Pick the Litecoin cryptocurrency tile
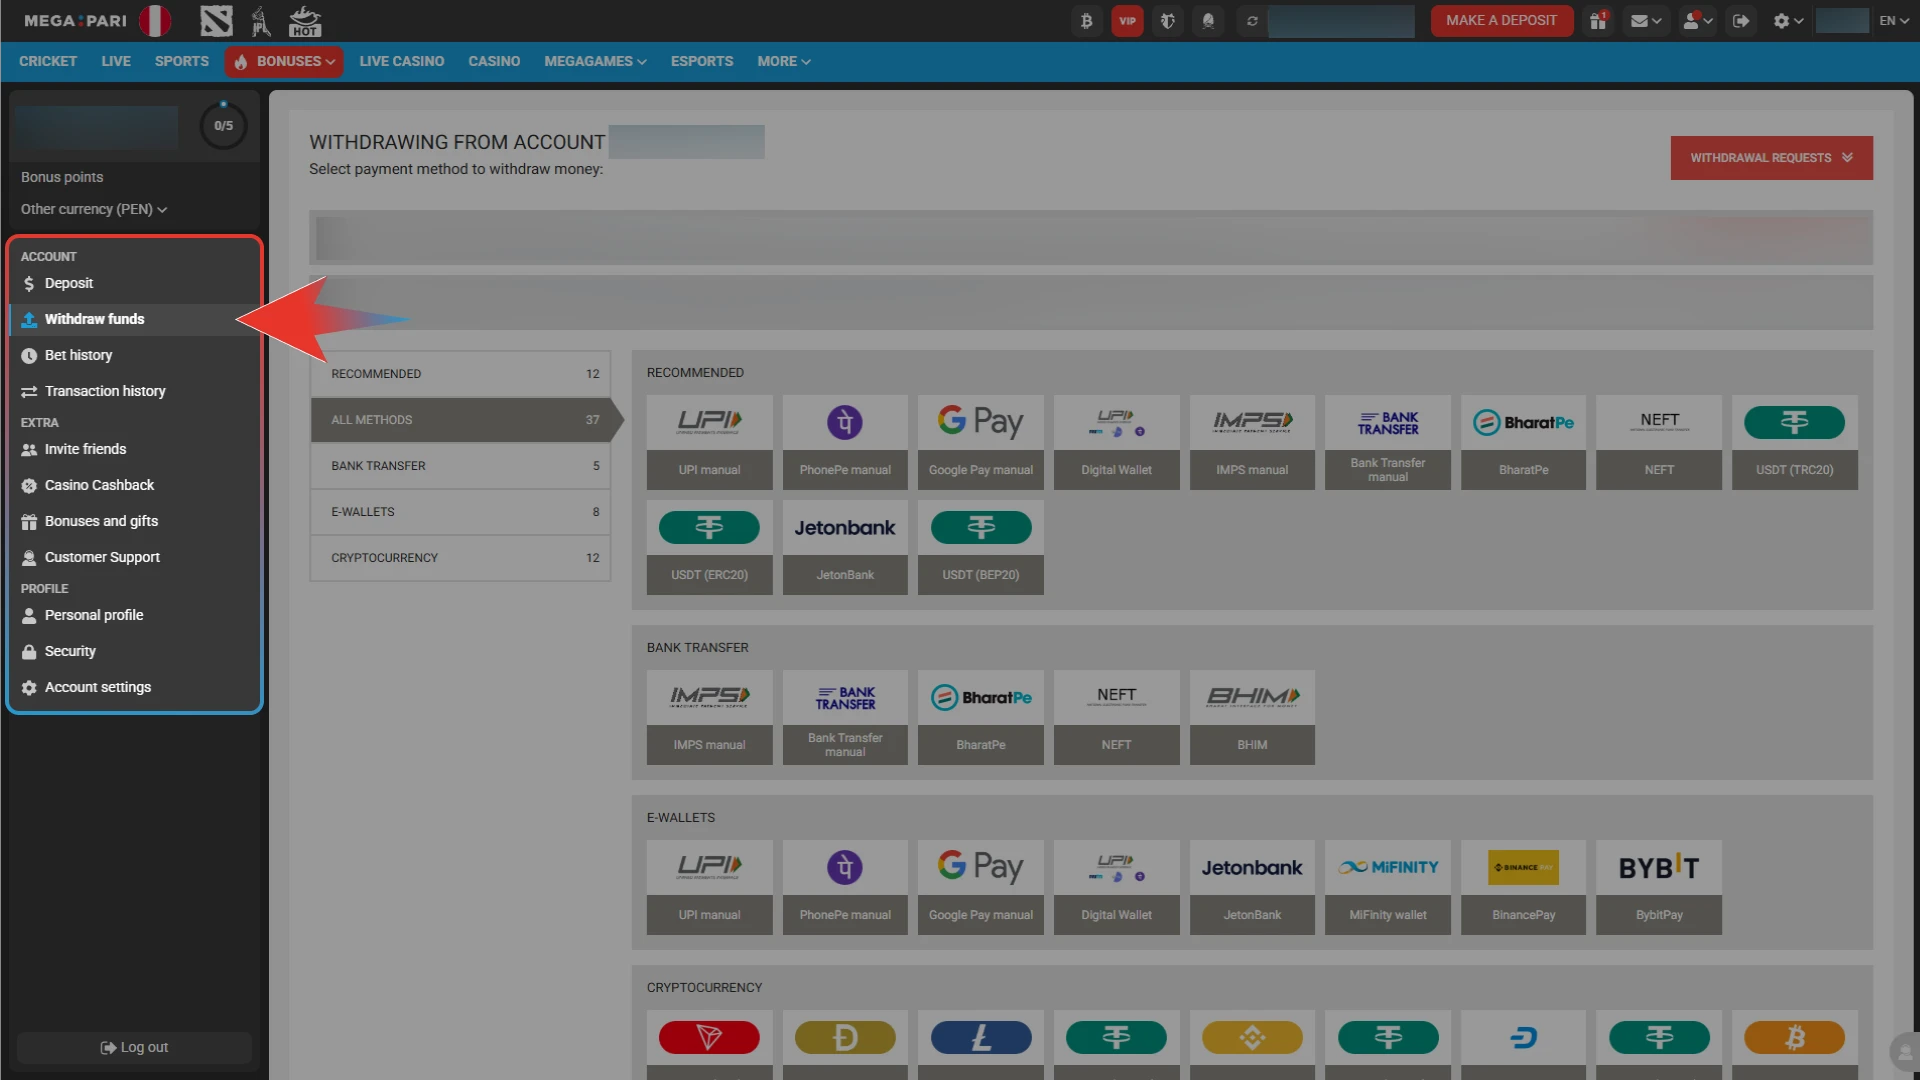This screenshot has height=1080, width=1920. (981, 1044)
